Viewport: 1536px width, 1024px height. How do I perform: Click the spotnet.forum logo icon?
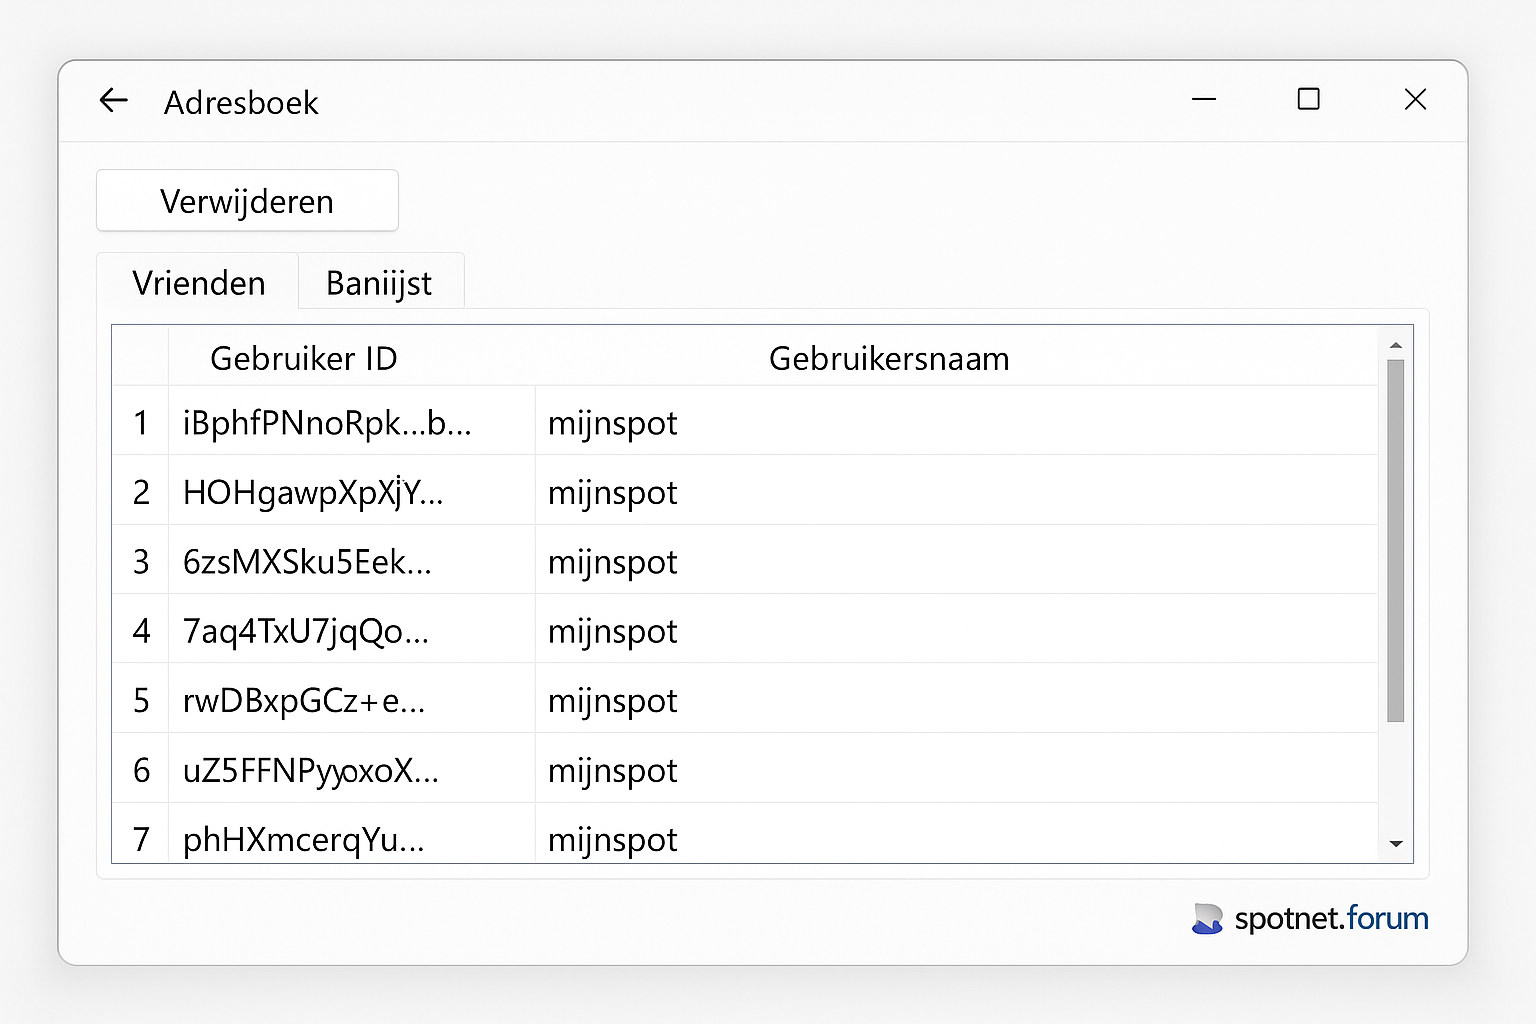pyautogui.click(x=1207, y=918)
